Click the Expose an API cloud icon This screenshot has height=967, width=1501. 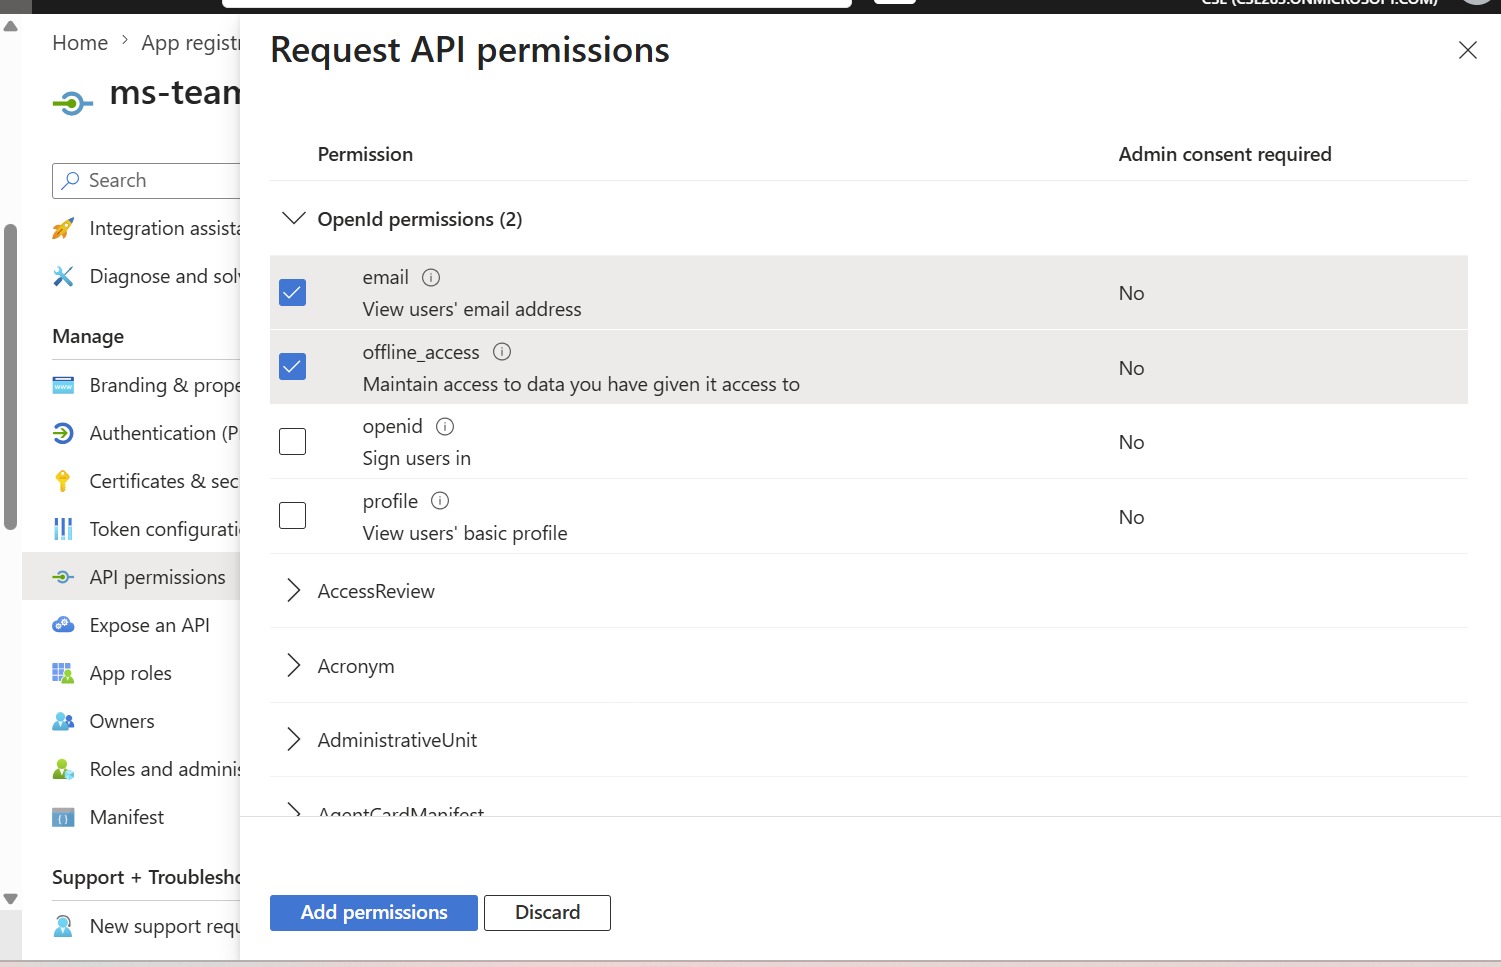click(63, 625)
